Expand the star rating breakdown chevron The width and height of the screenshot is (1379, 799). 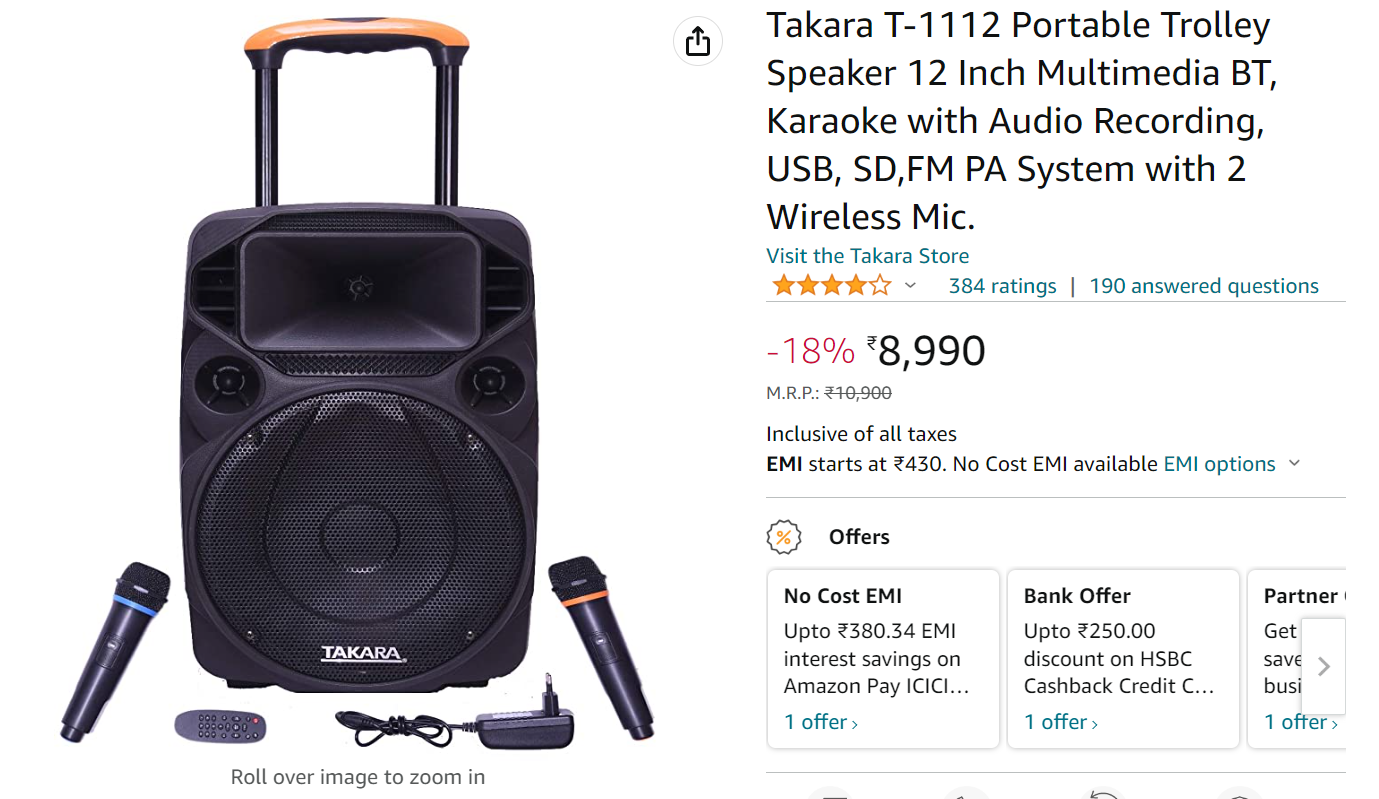[910, 286]
